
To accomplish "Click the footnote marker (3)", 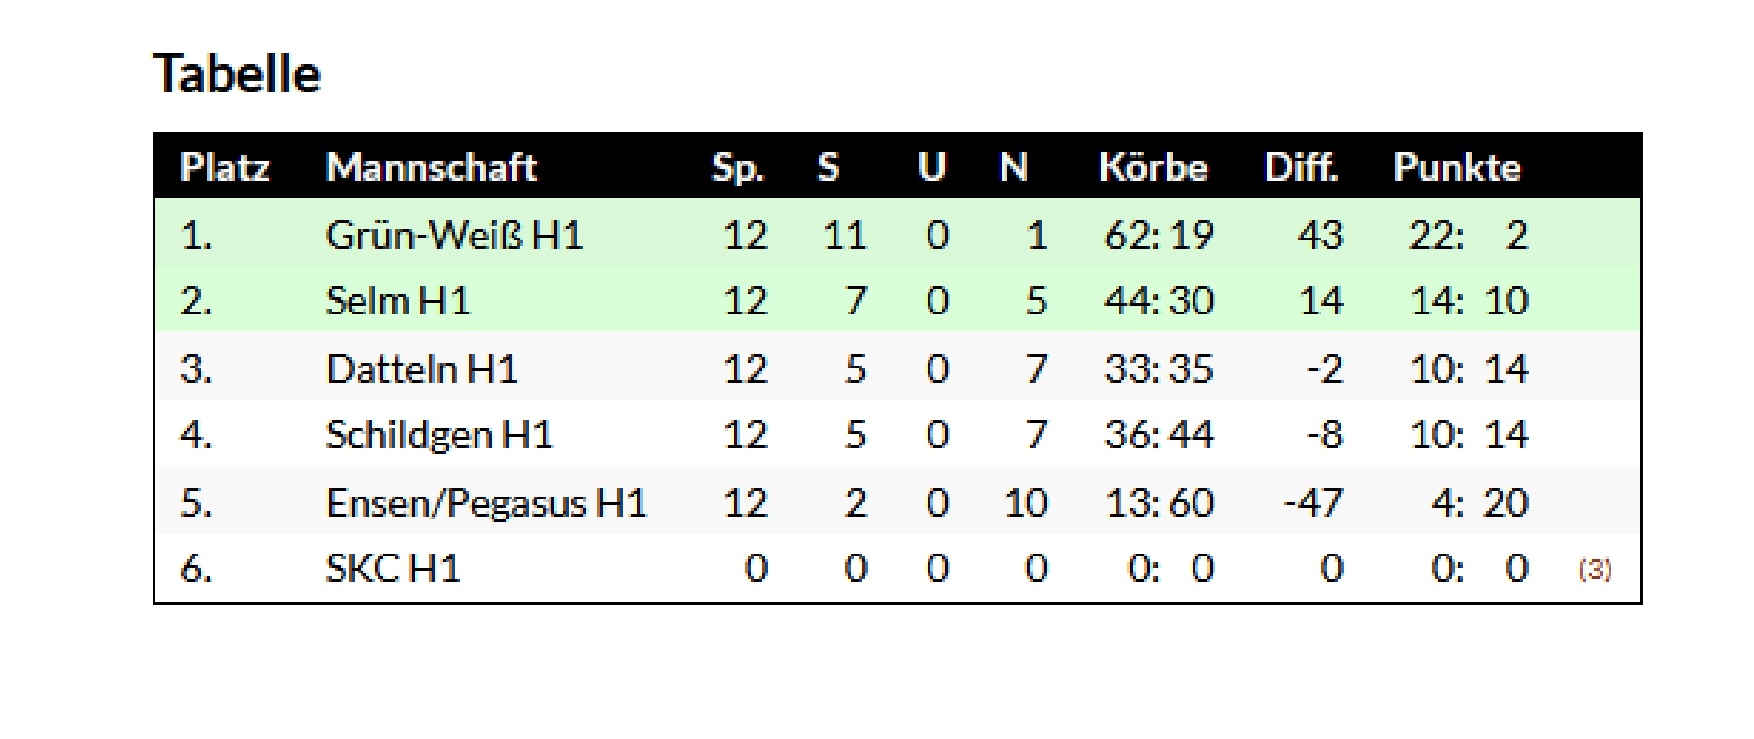I will click(x=1595, y=569).
